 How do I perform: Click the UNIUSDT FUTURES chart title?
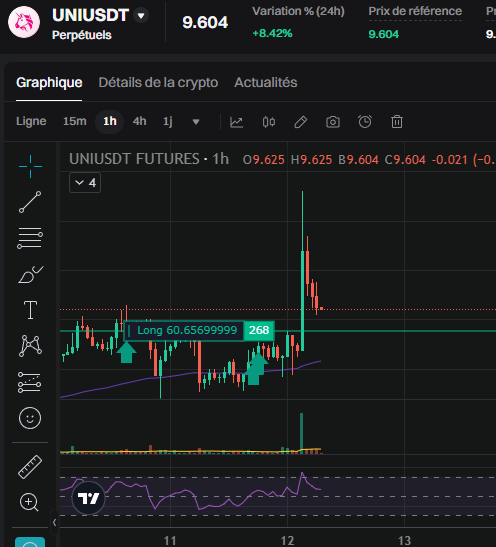click(134, 159)
